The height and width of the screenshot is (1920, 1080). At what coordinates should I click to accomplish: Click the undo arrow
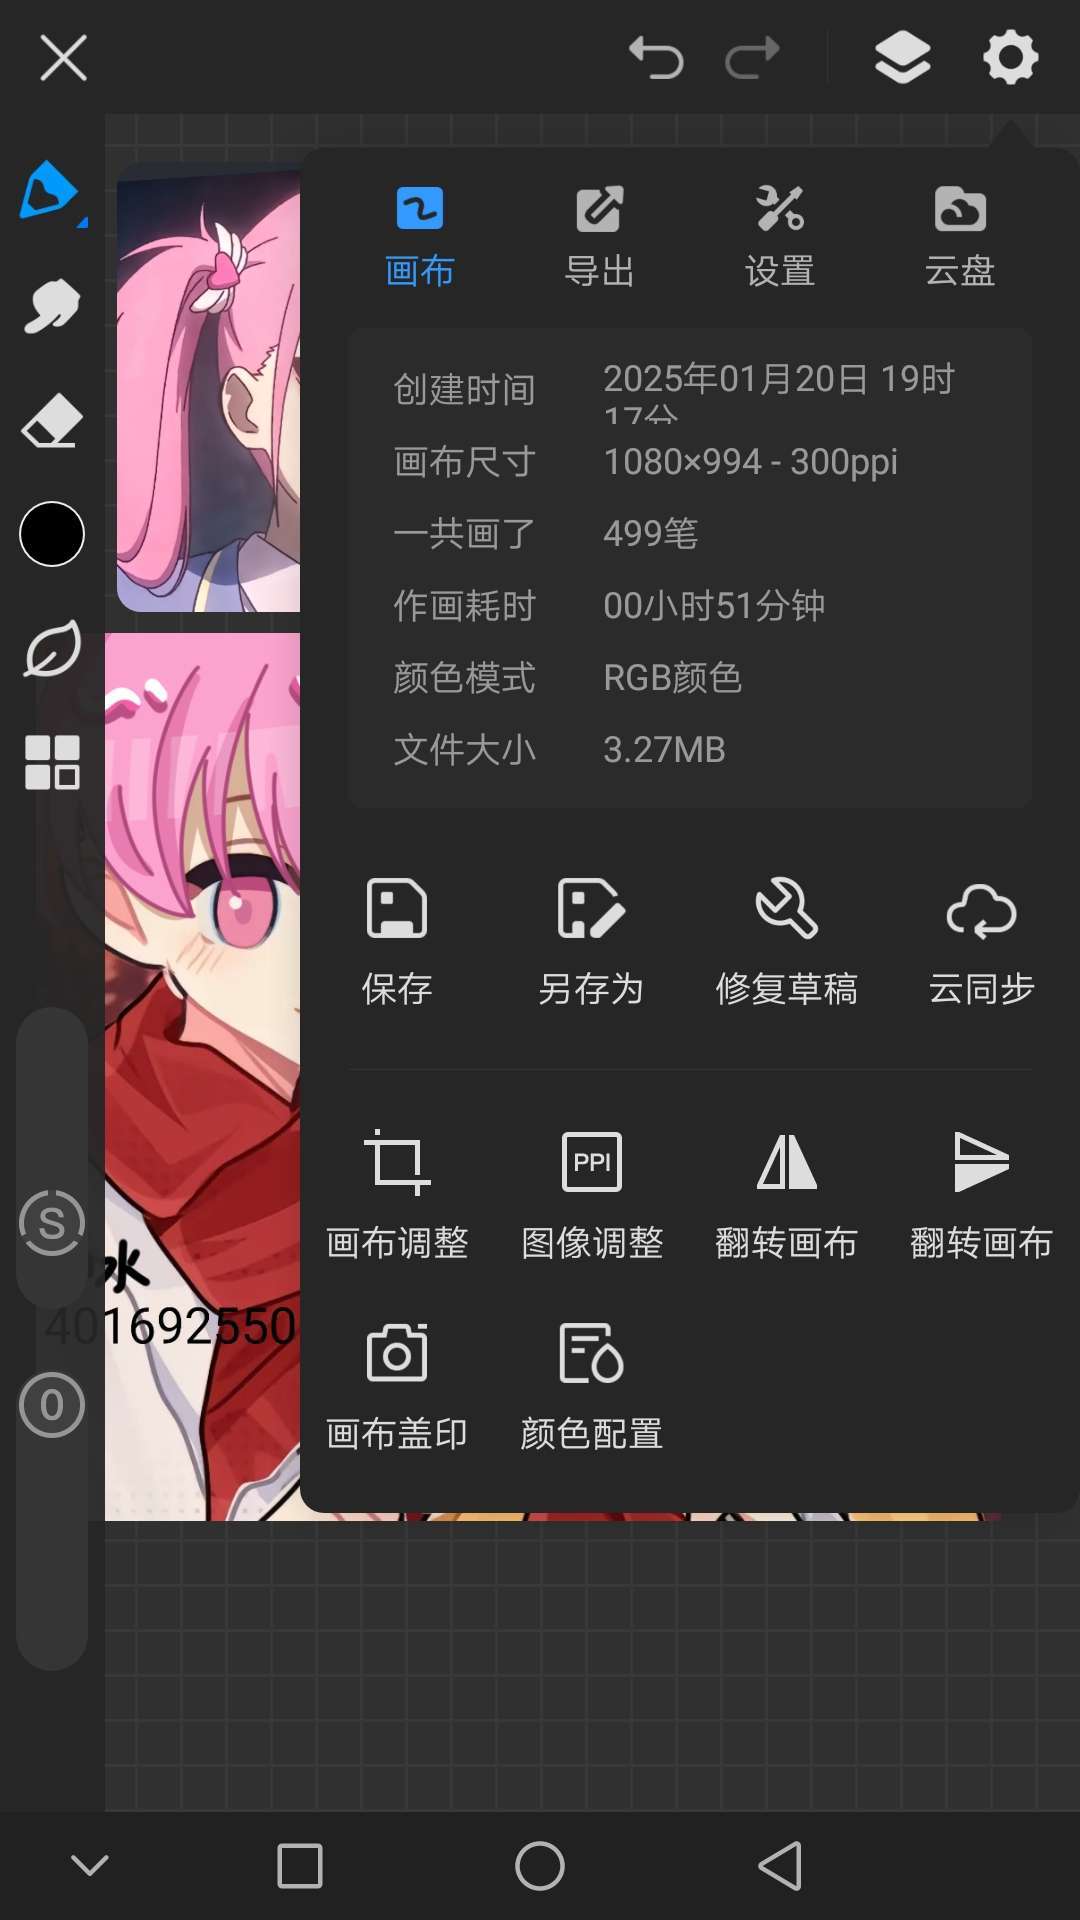656,58
